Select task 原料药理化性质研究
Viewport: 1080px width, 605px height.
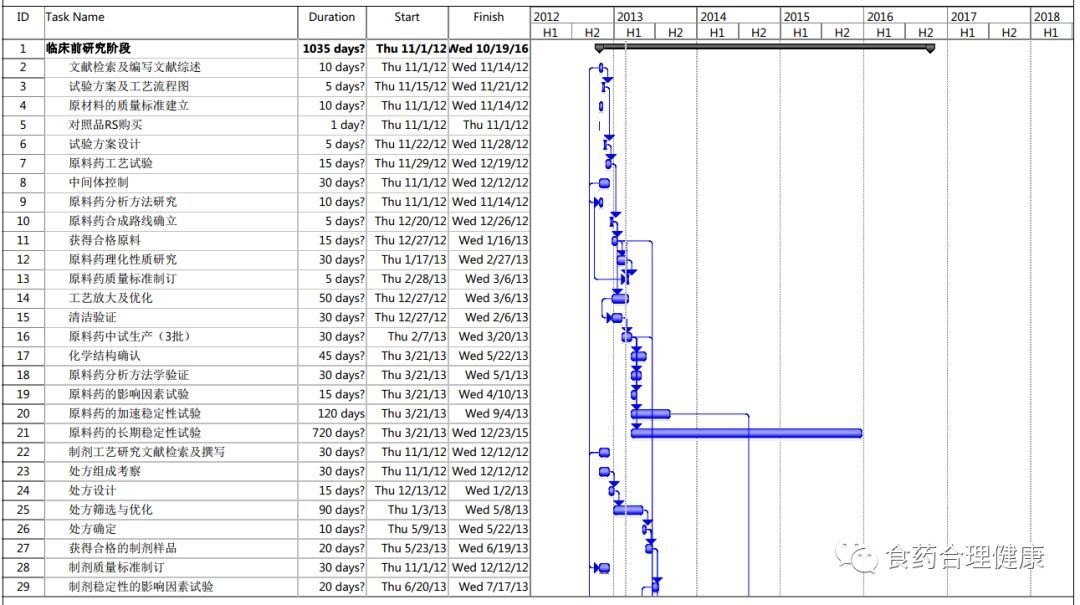123,260
